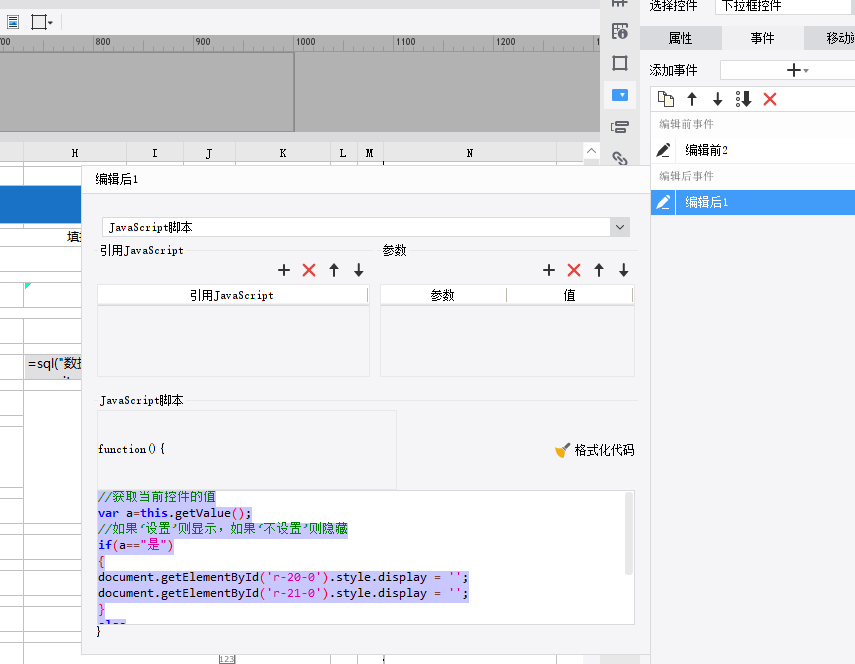Move 参数 row up
This screenshot has height=664, width=855.
pyautogui.click(x=599, y=270)
